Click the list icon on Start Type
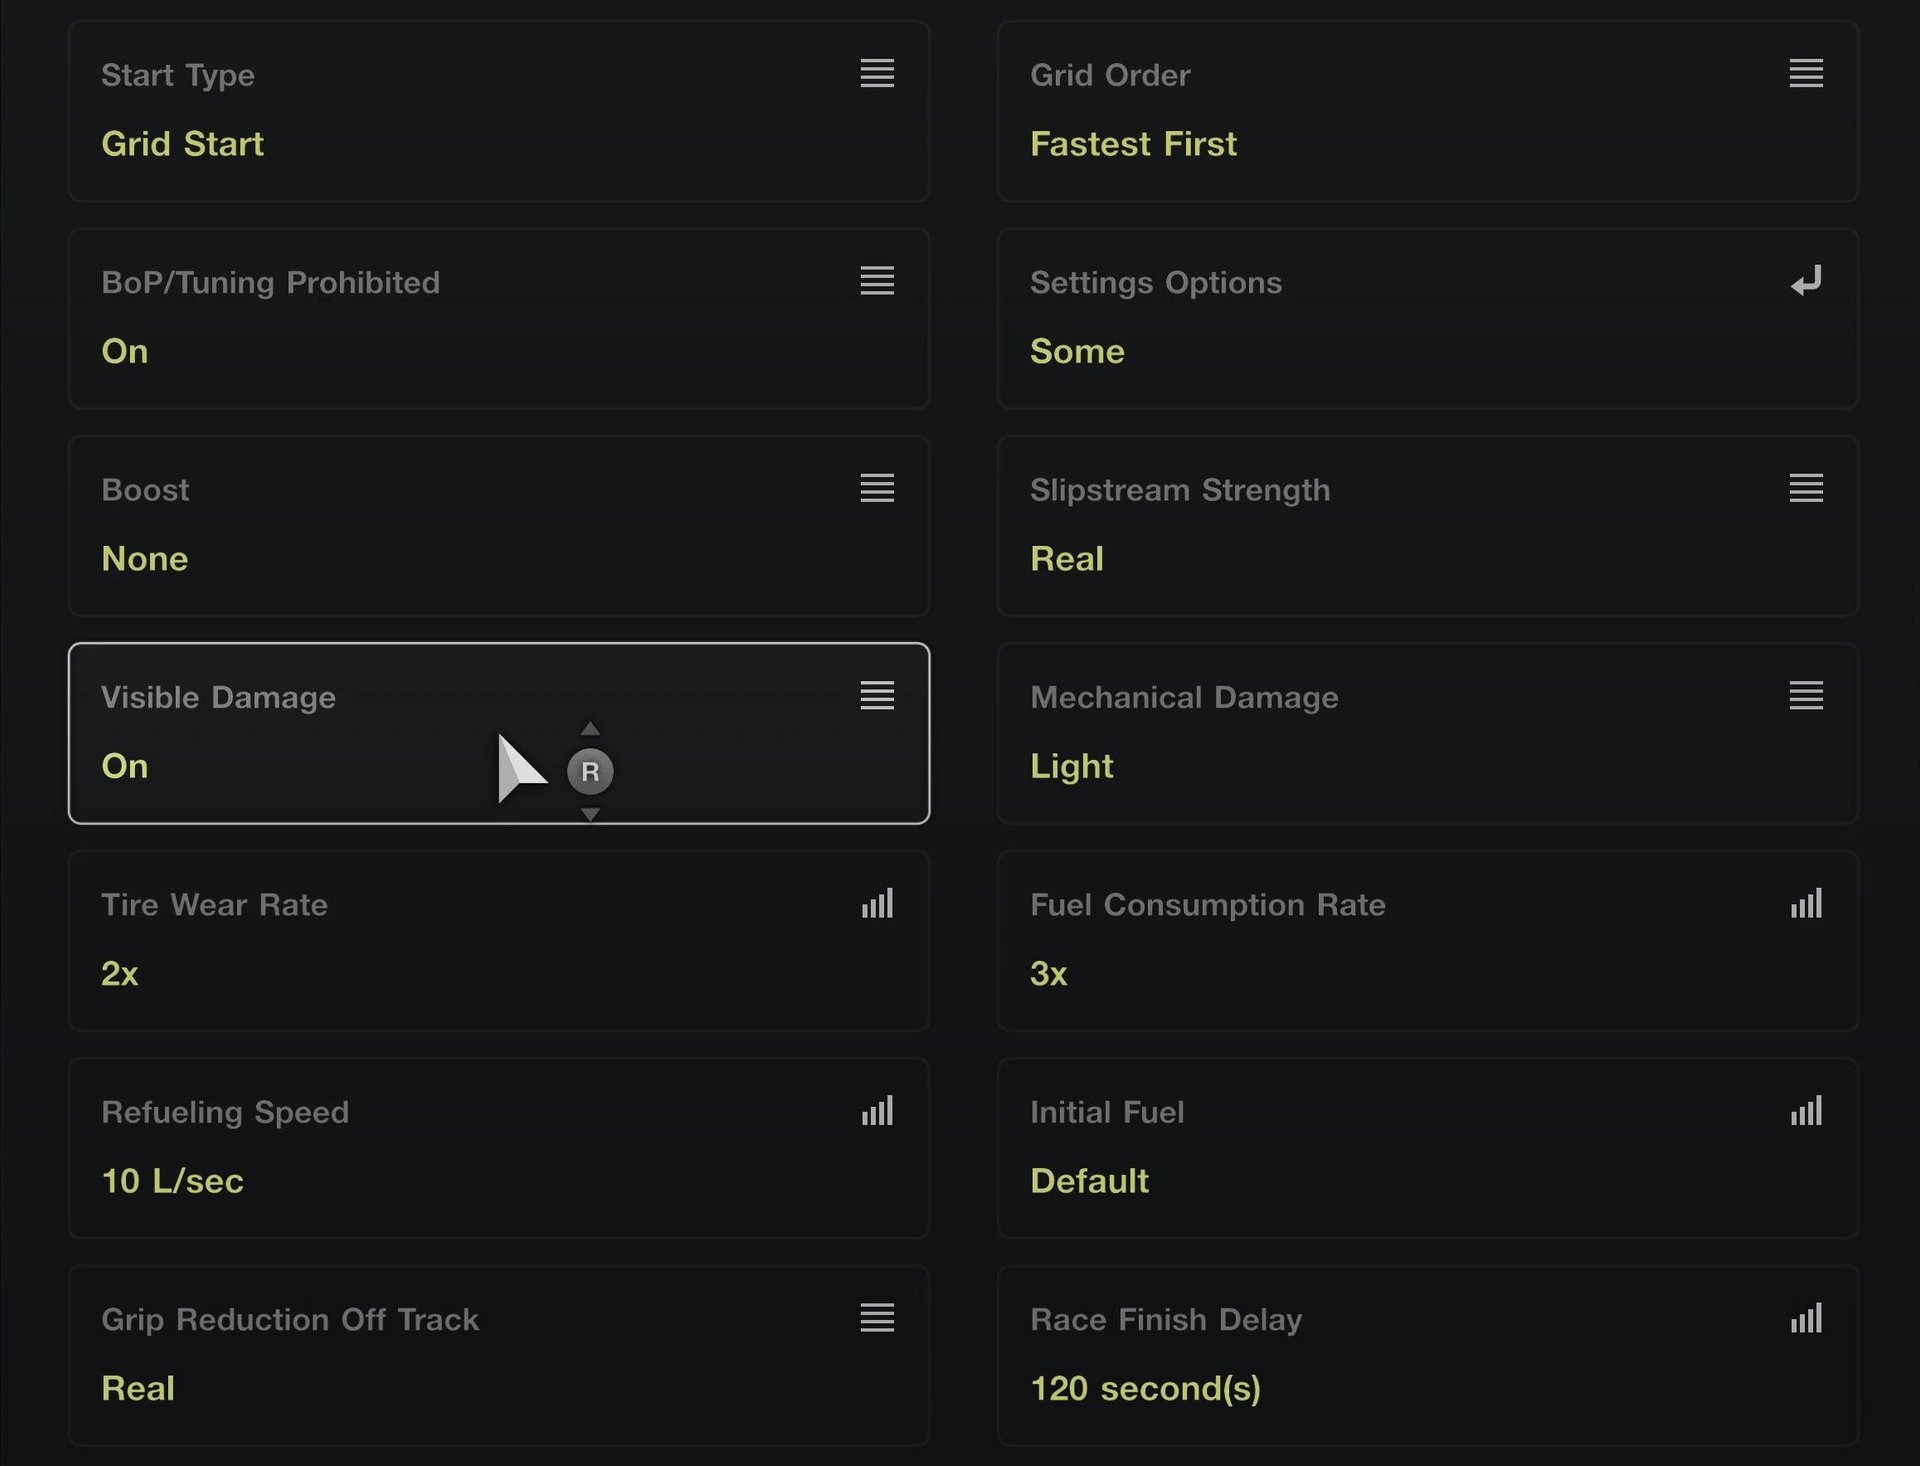Viewport: 1920px width, 1466px height. click(877, 73)
